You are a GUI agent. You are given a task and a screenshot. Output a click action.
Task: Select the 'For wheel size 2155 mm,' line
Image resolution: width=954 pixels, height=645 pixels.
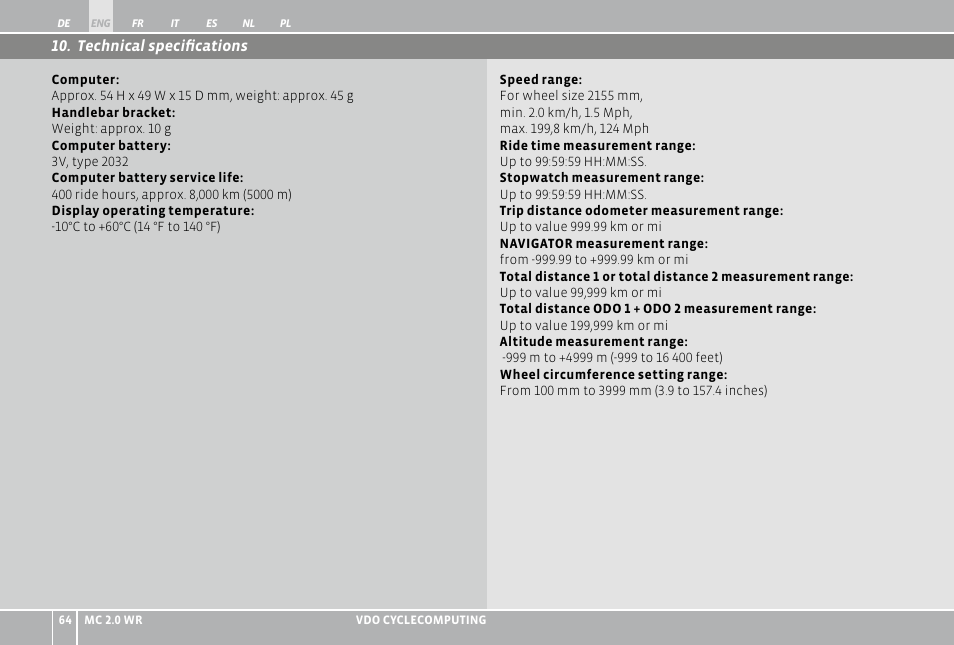(x=571, y=96)
